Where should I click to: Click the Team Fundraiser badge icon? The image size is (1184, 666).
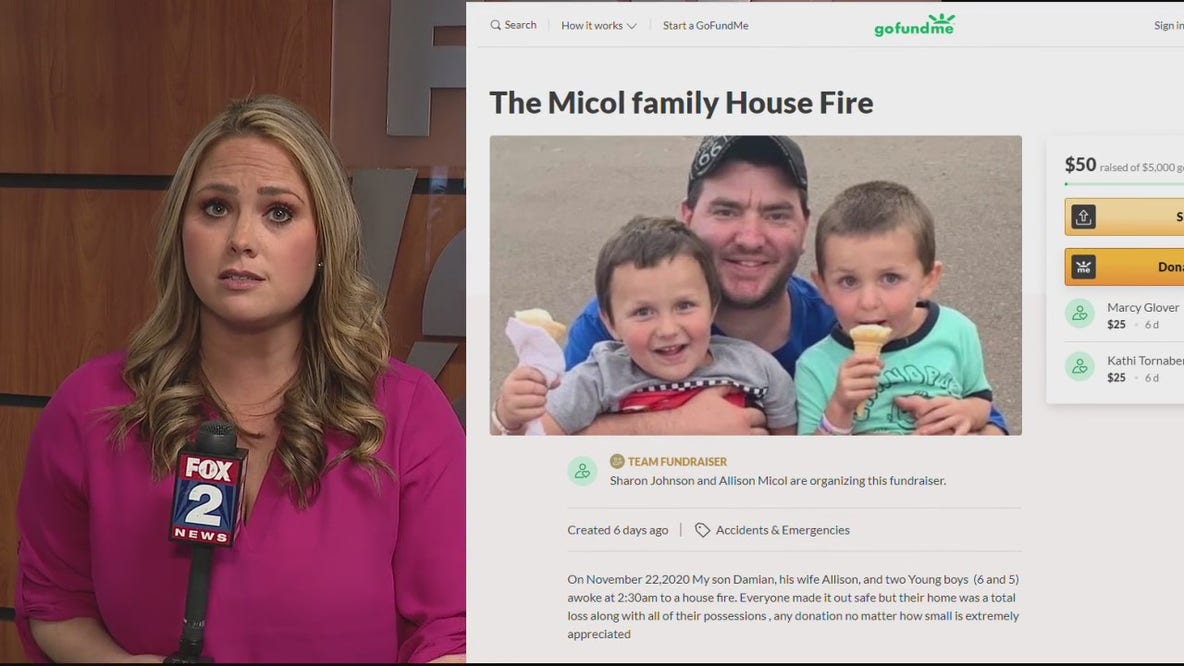tap(617, 461)
